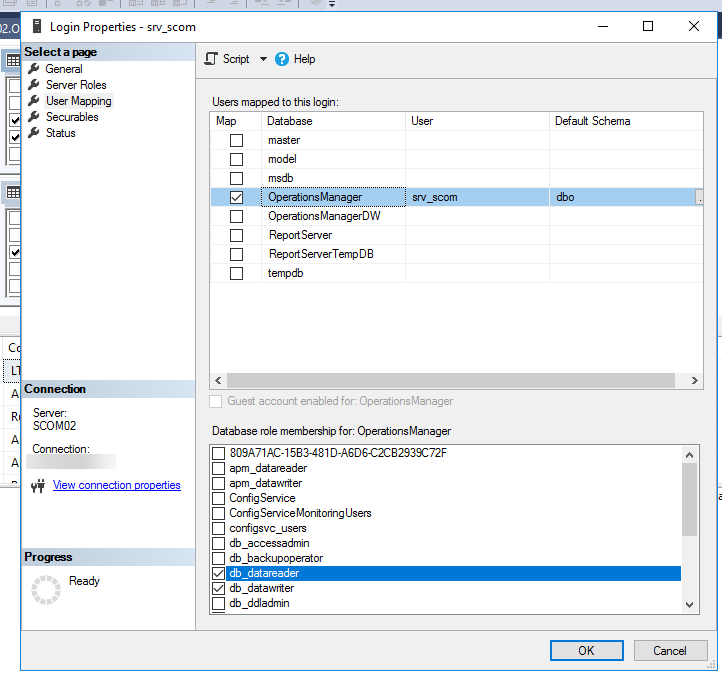Click the horizontal scrollbar right arrow
The width and height of the screenshot is (722, 677).
click(695, 380)
